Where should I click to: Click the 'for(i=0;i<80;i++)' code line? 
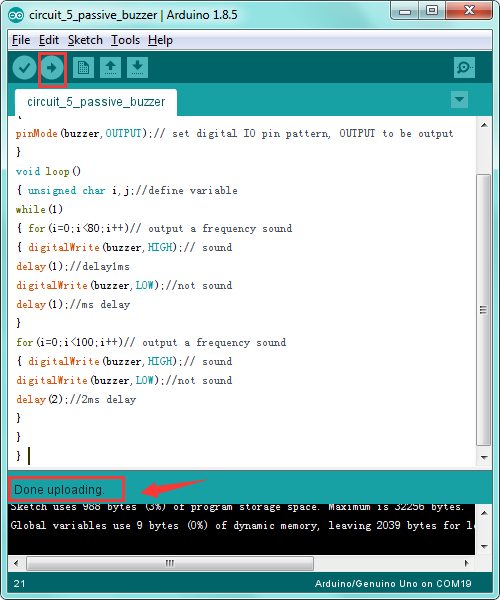point(154,228)
